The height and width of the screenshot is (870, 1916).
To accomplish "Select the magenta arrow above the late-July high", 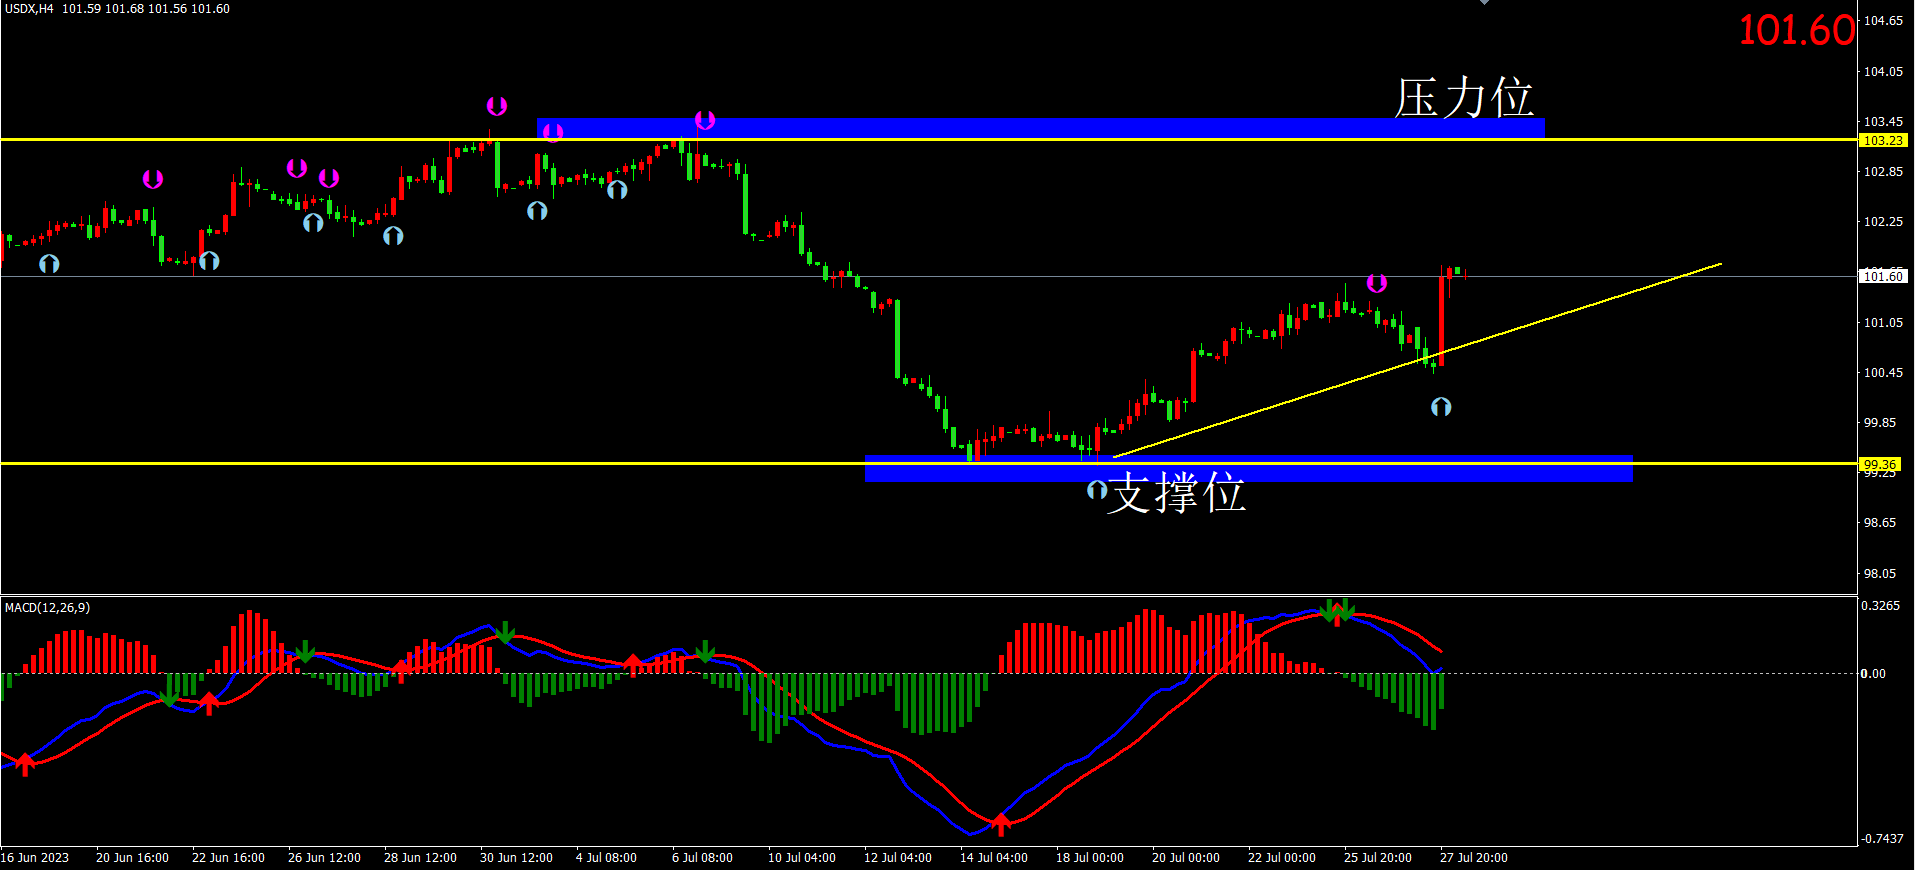I will 1377,284.
